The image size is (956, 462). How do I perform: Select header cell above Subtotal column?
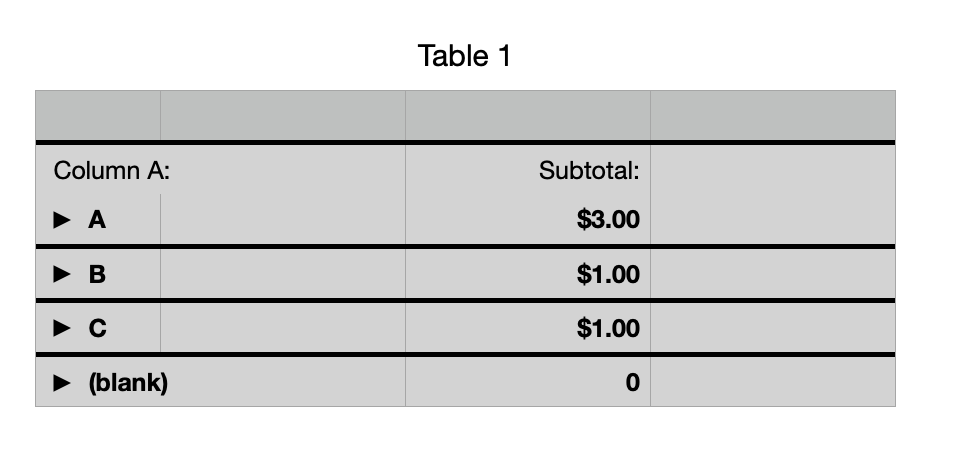[528, 115]
